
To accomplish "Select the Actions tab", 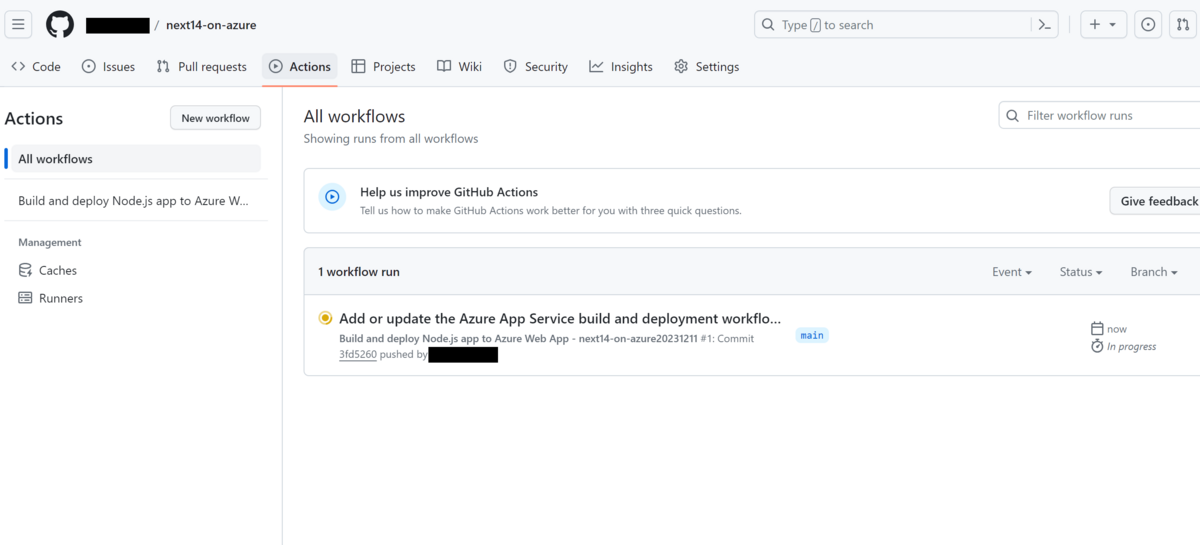I will [300, 67].
